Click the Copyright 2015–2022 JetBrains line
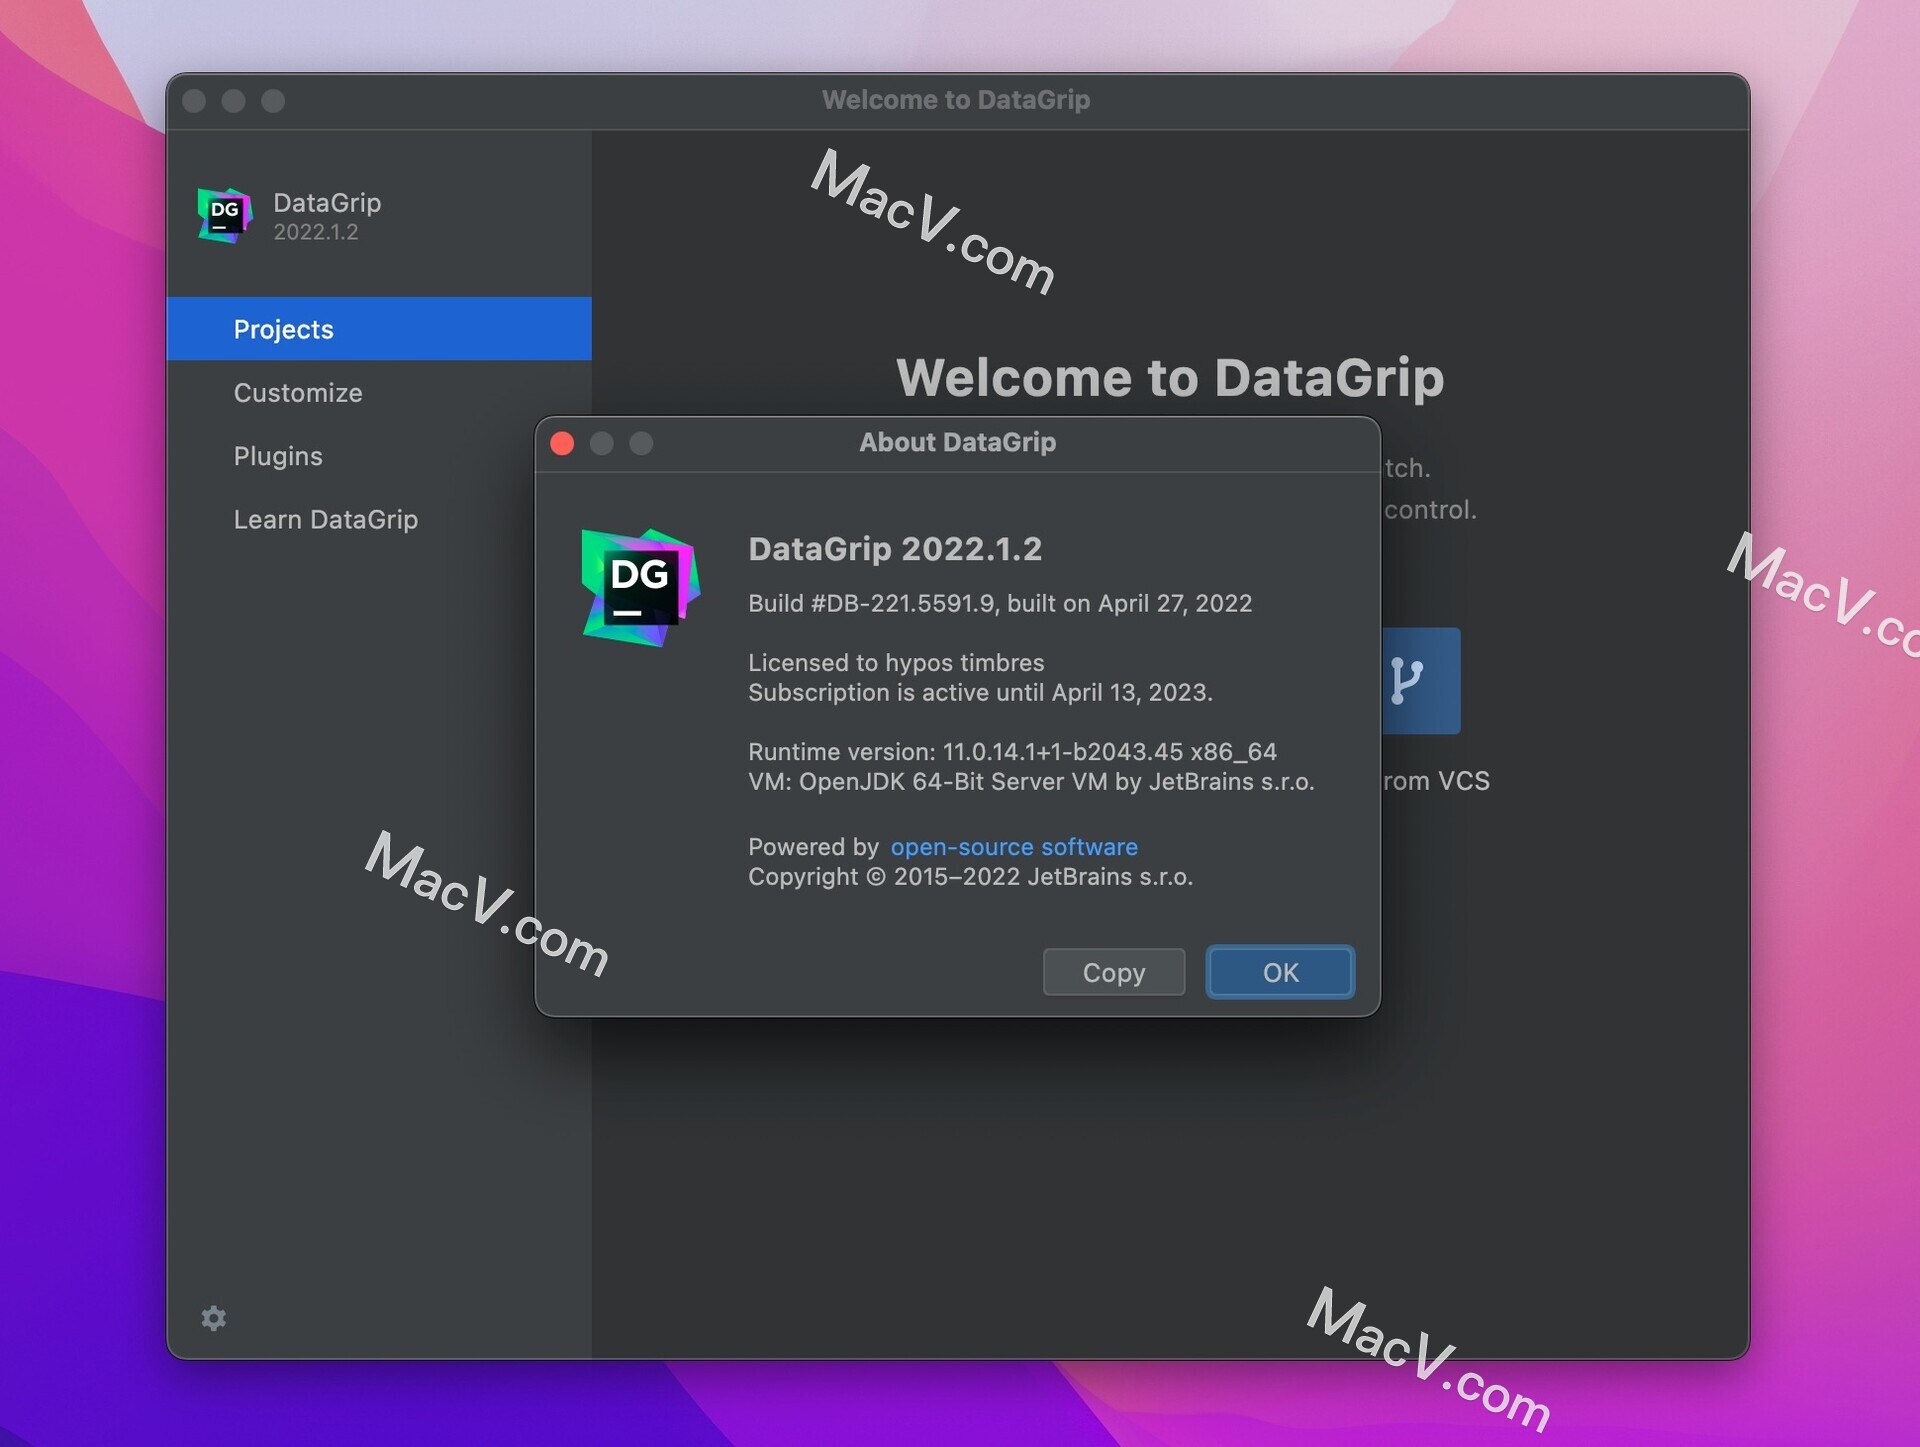Screen dimensions: 1920x1447 click(x=970, y=877)
